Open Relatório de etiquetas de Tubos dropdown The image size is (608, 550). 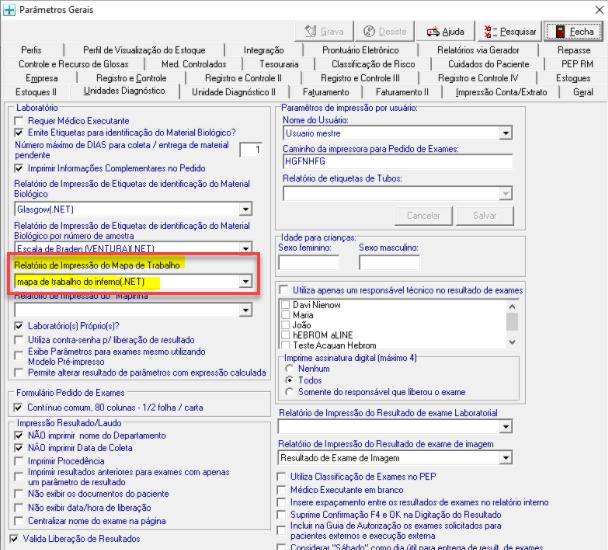pyautogui.click(x=505, y=193)
